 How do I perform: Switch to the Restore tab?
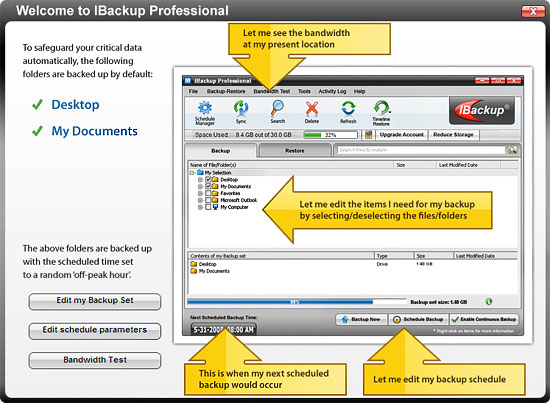(295, 150)
